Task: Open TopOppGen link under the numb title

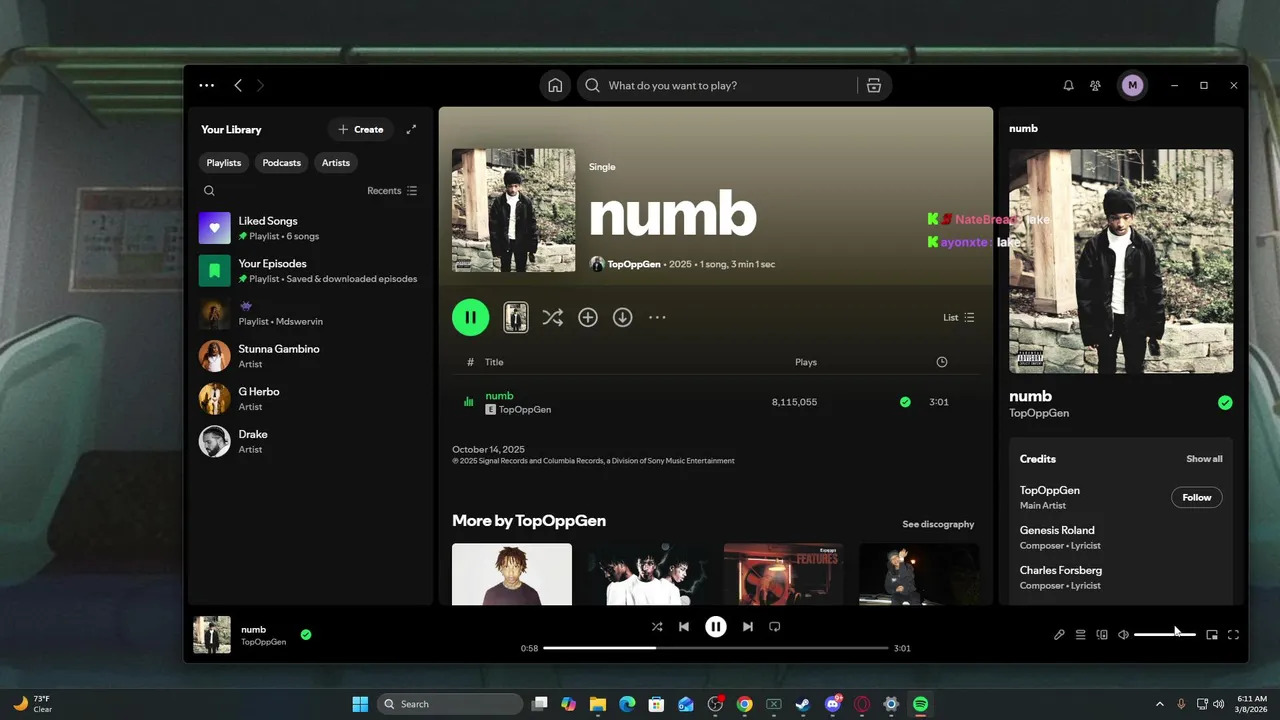Action: (x=634, y=264)
